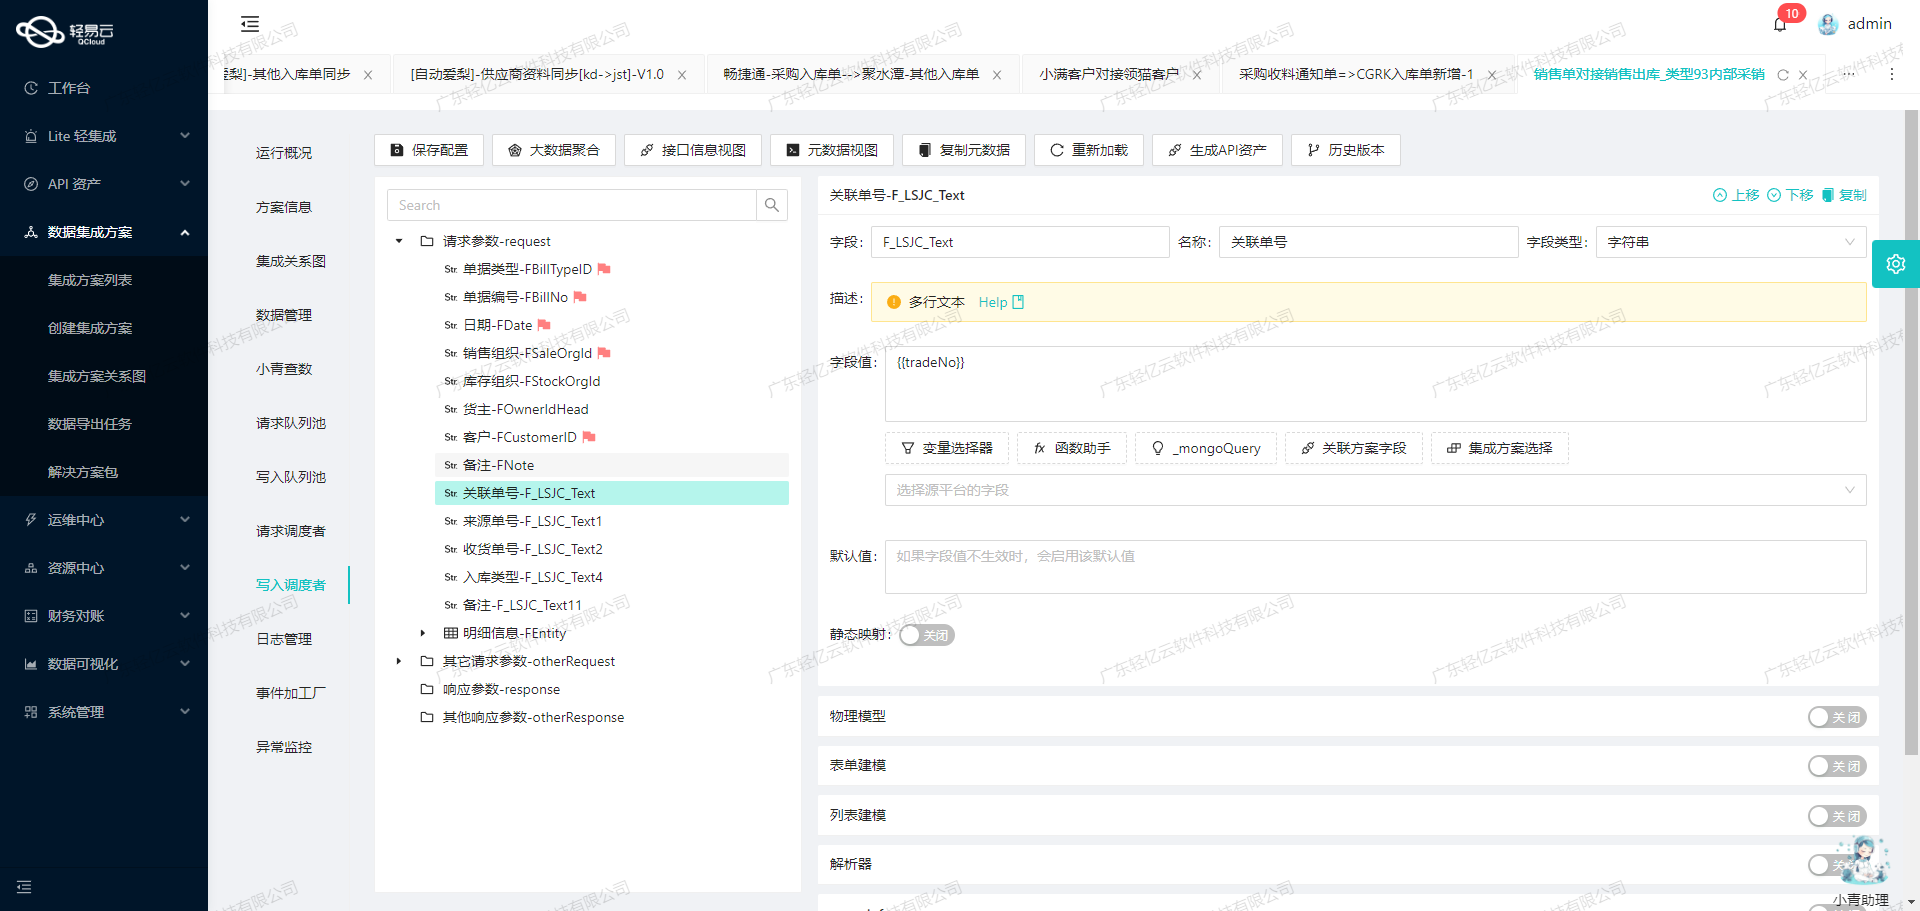Move the field up with 上移
The width and height of the screenshot is (1920, 911).
point(1736,195)
